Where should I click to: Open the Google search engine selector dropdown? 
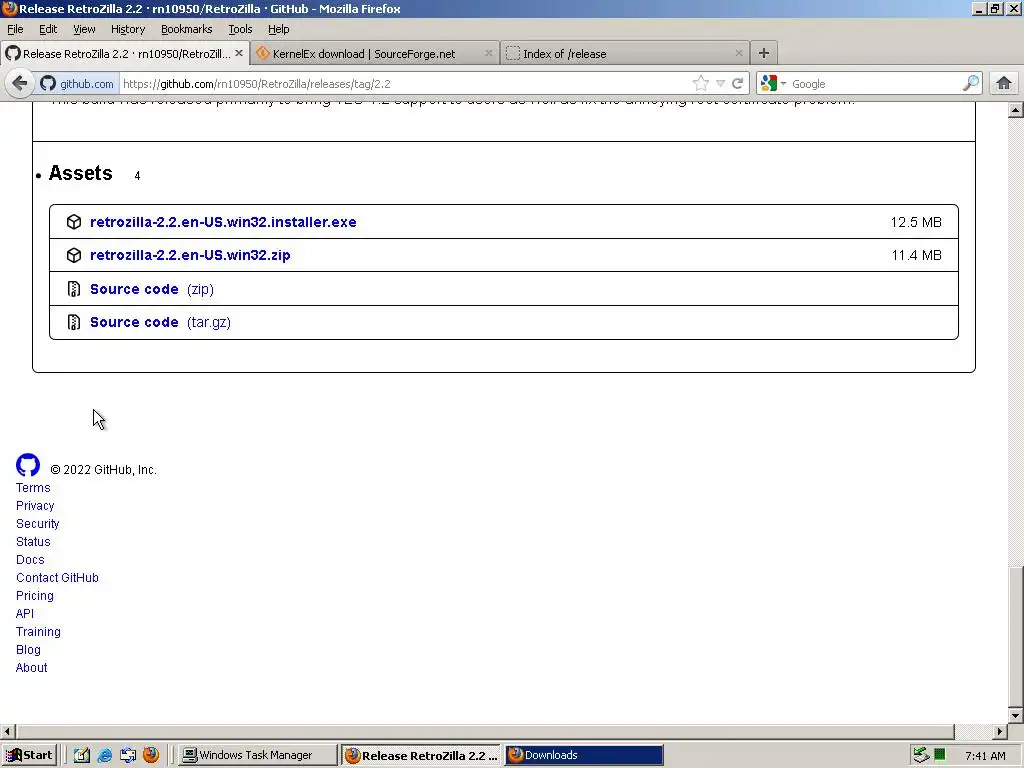773,84
